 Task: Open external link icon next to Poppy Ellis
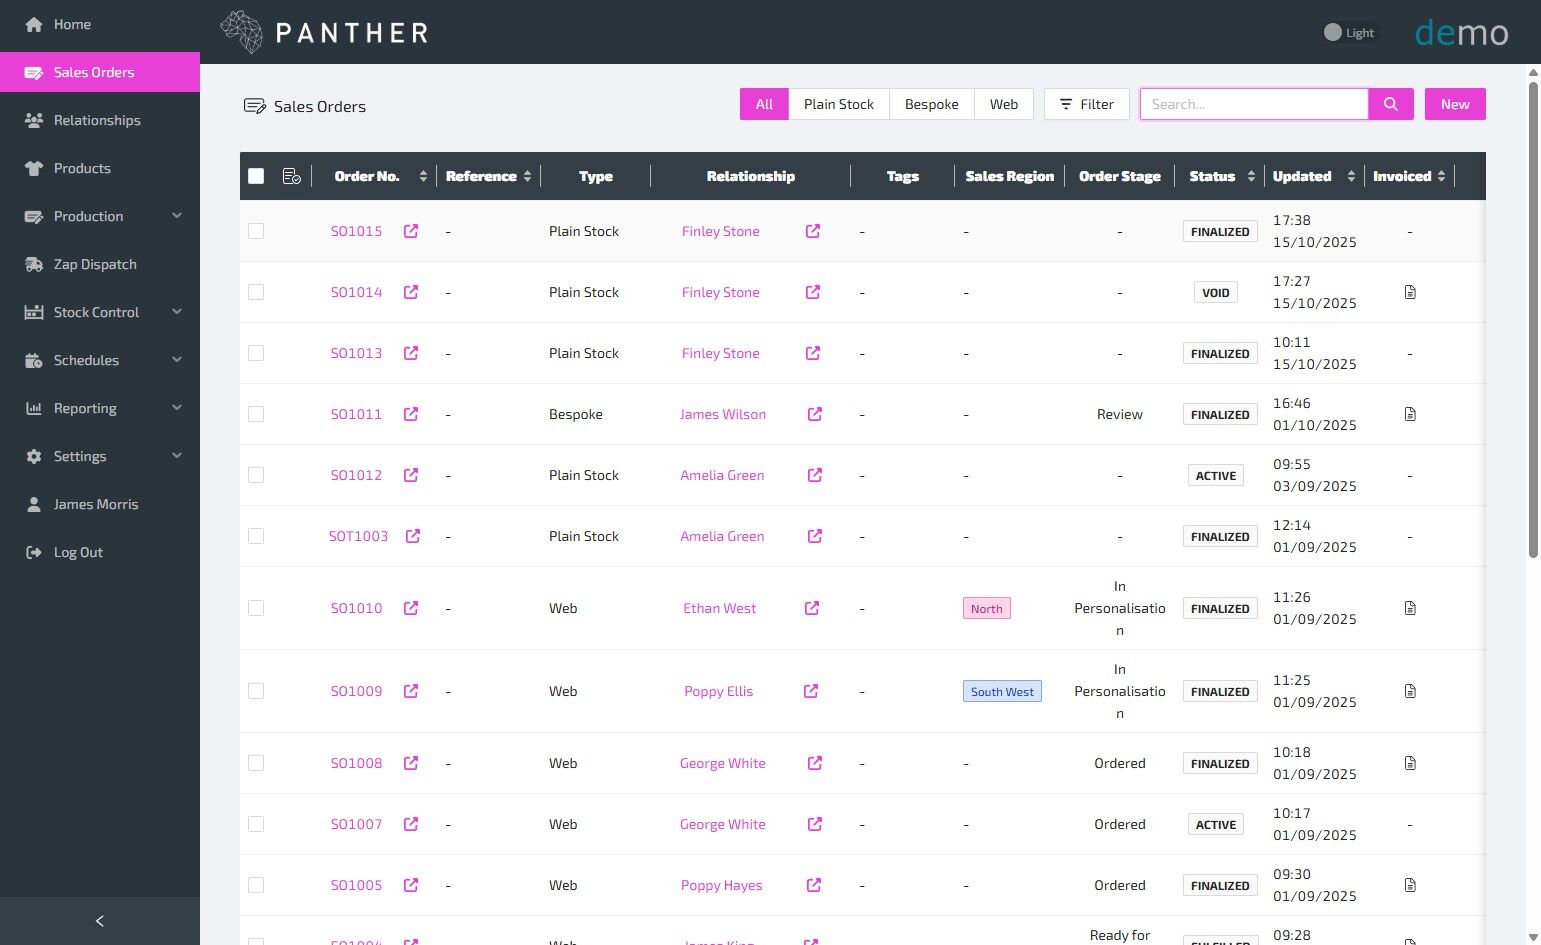[811, 691]
